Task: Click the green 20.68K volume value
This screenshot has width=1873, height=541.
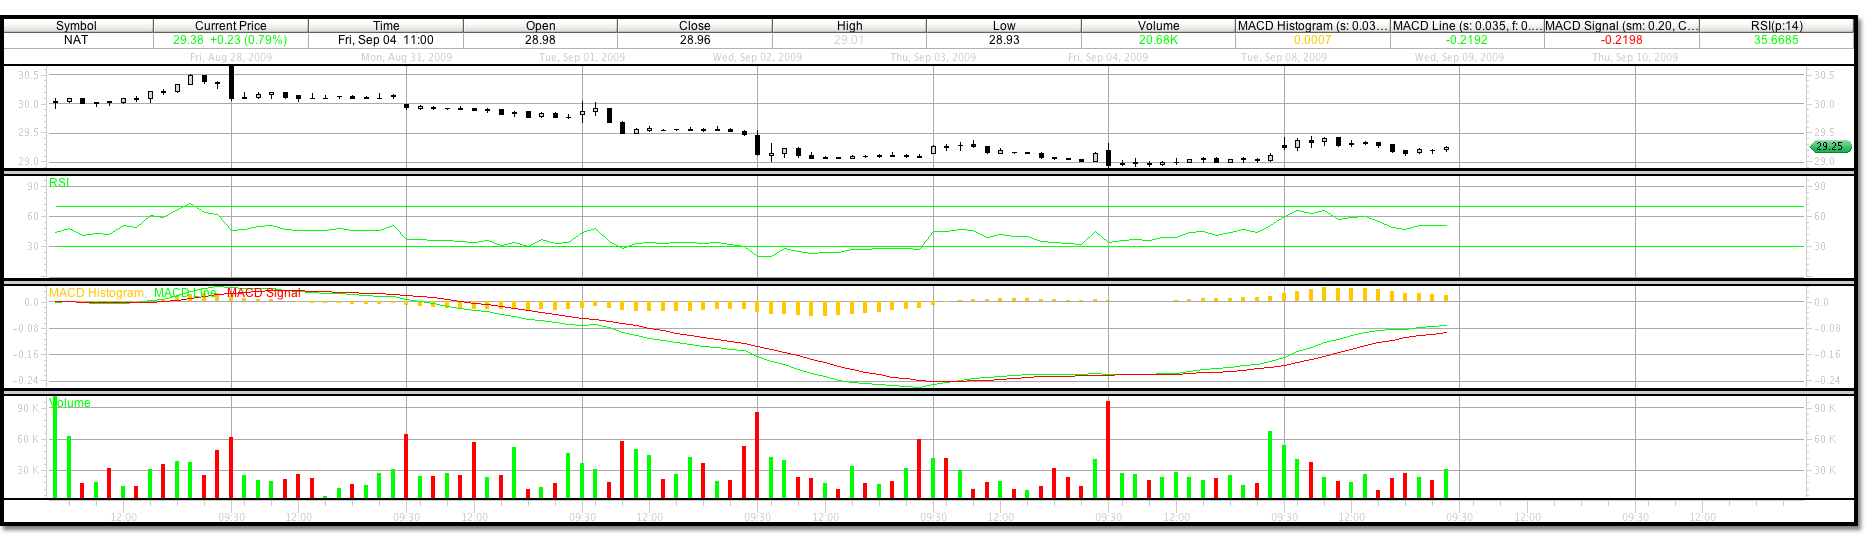Action: click(x=1158, y=40)
